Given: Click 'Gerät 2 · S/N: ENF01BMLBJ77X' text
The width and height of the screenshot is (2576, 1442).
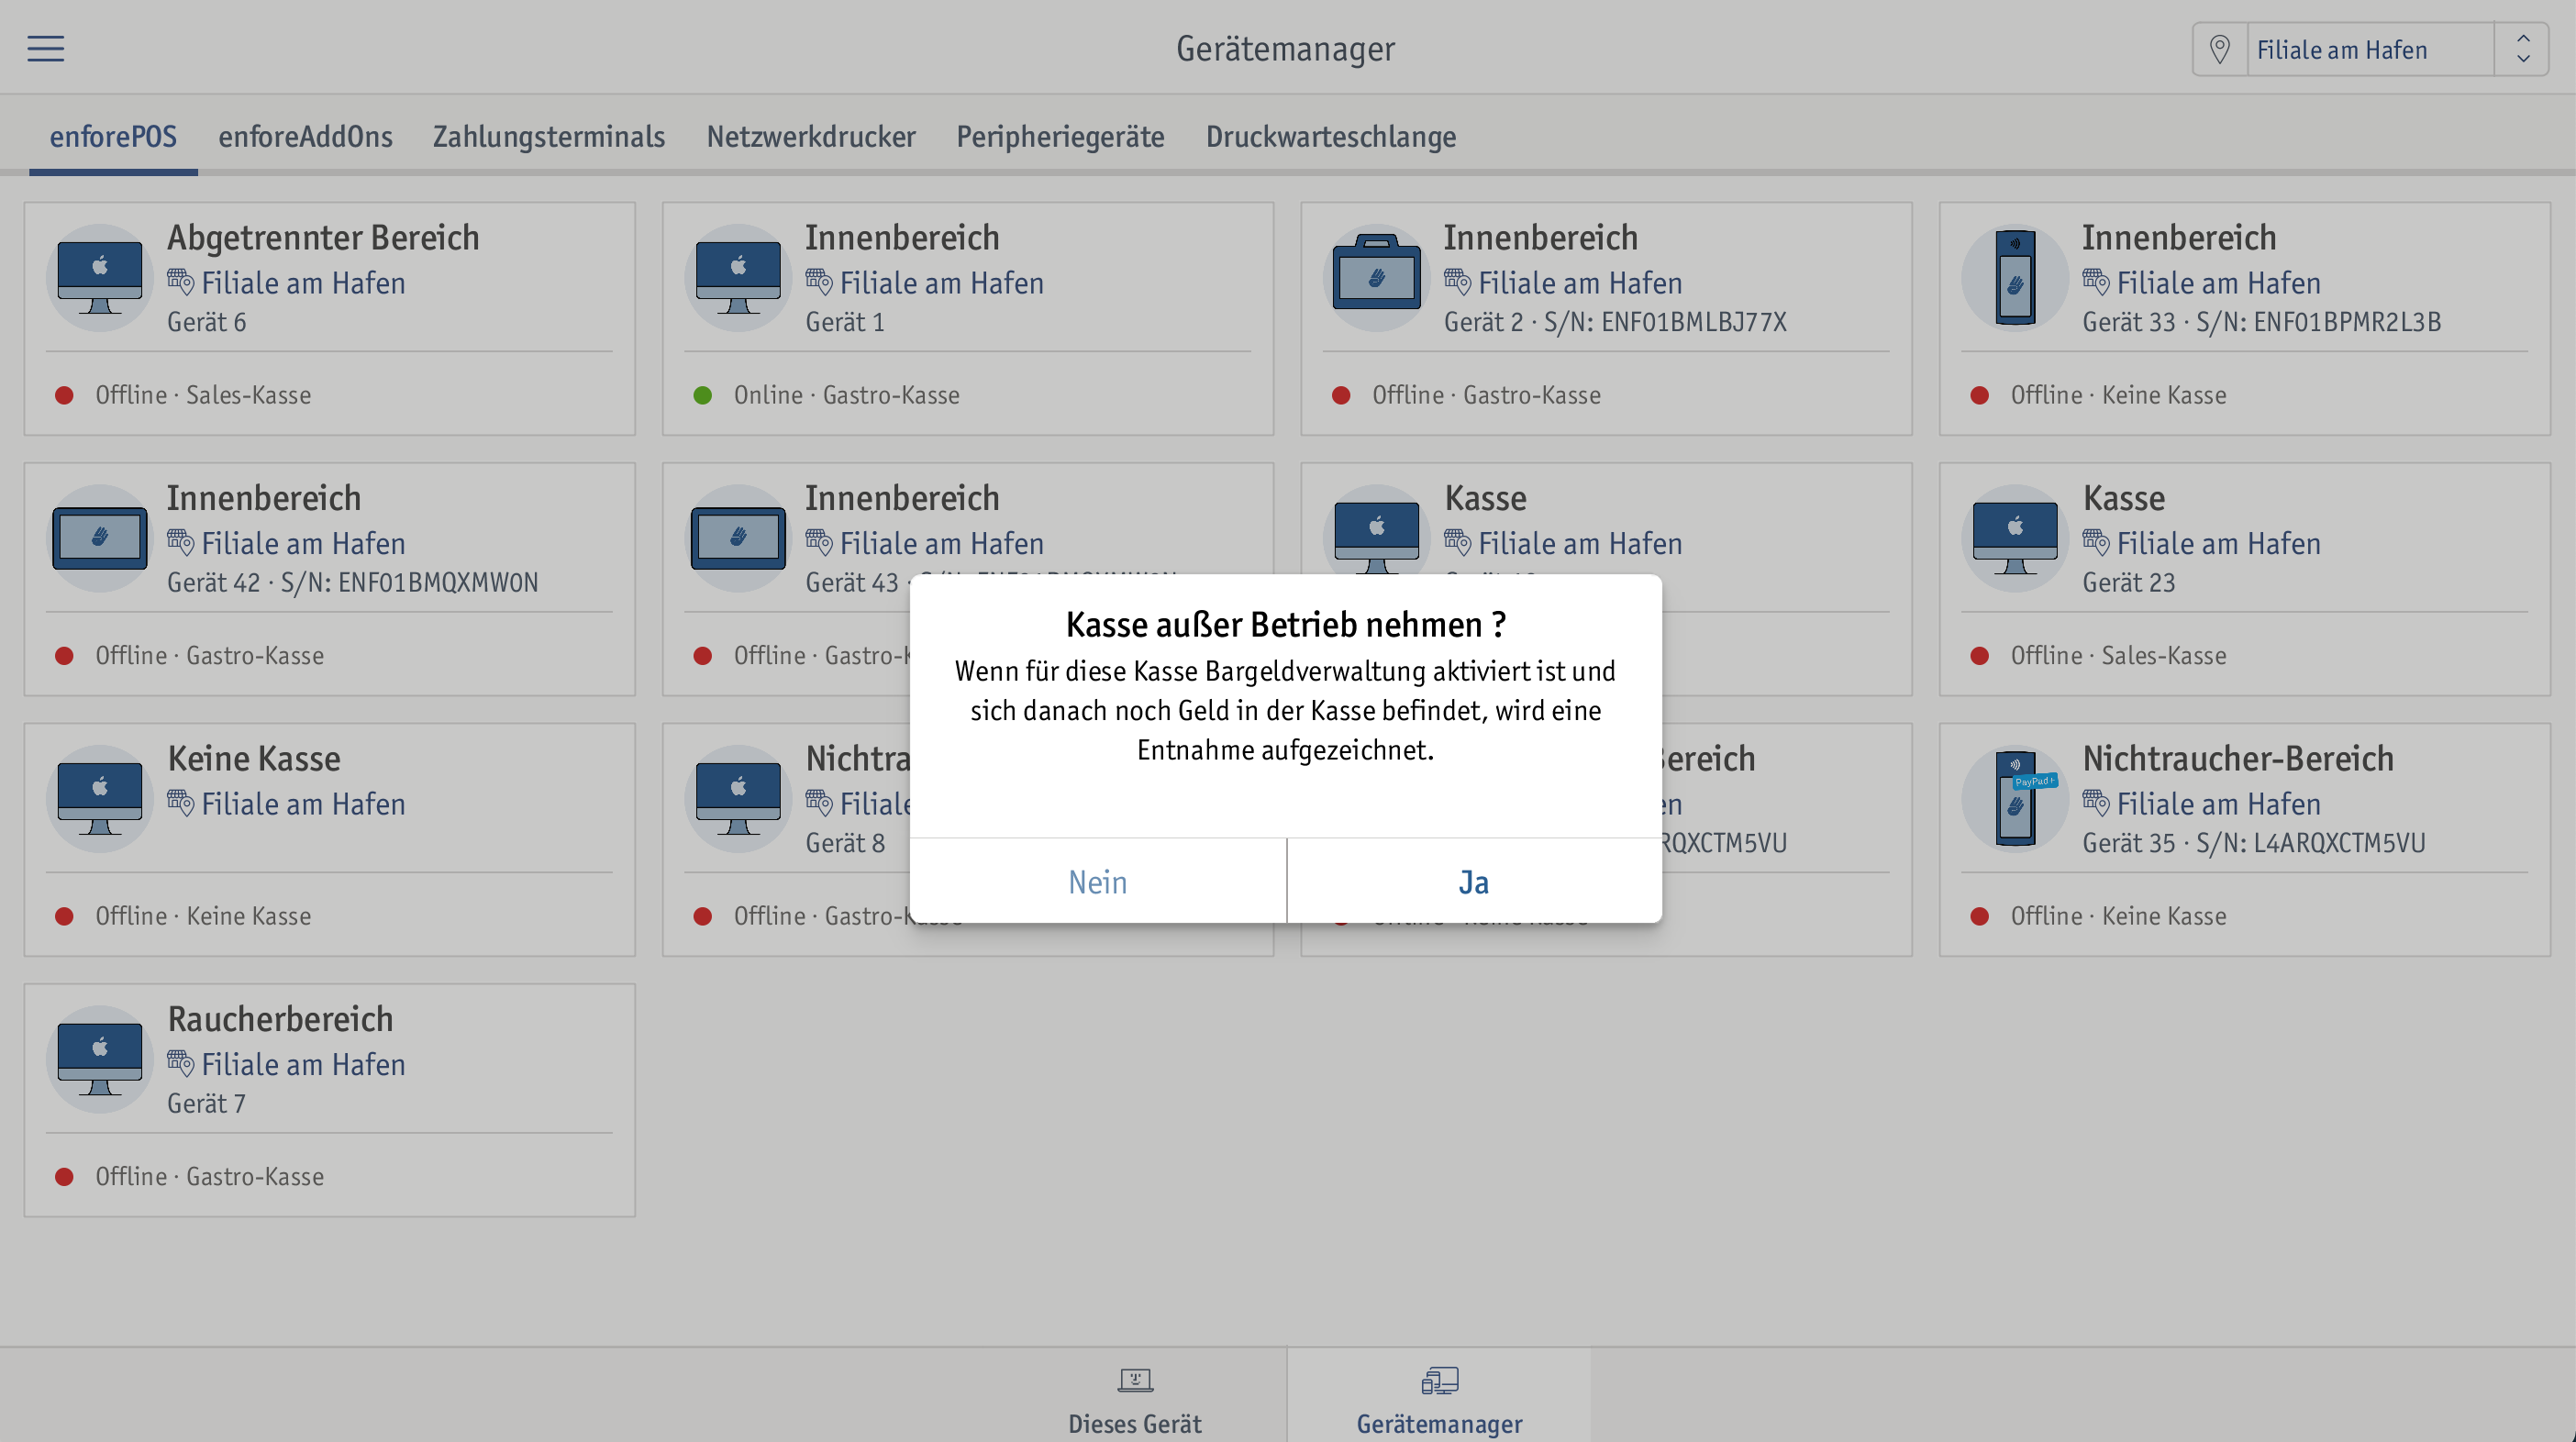Looking at the screenshot, I should point(1614,322).
